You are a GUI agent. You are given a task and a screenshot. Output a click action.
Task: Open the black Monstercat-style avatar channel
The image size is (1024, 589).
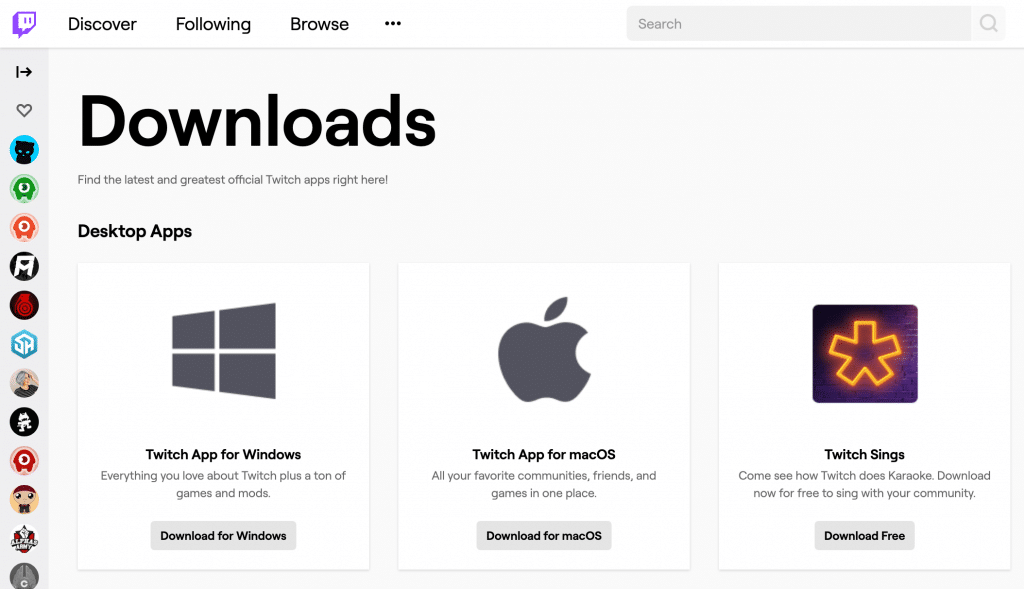tap(24, 422)
